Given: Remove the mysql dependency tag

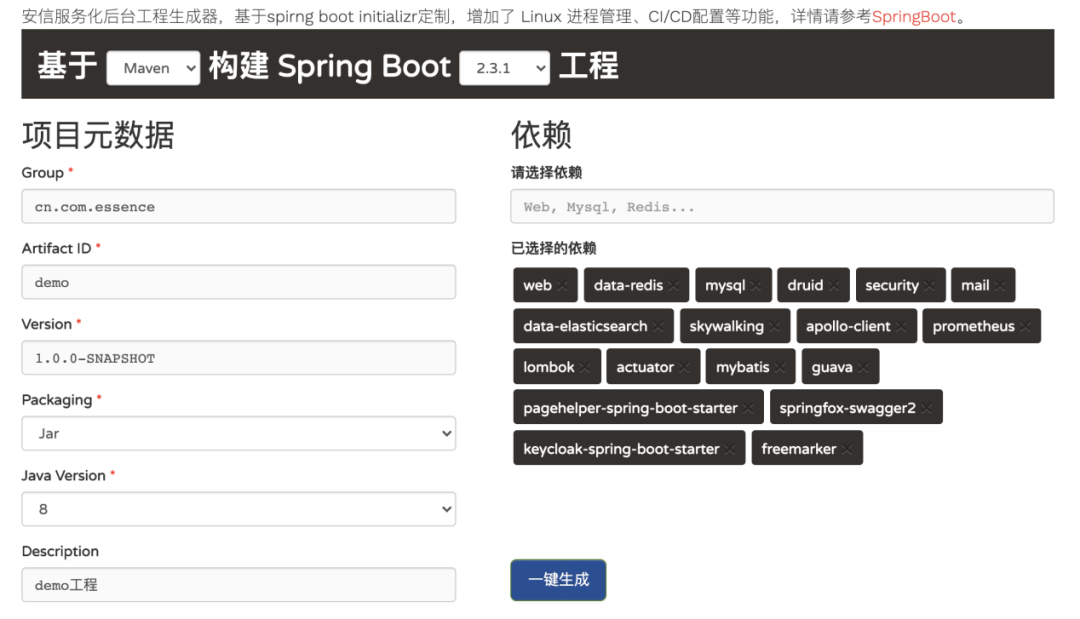Looking at the screenshot, I should (x=756, y=286).
